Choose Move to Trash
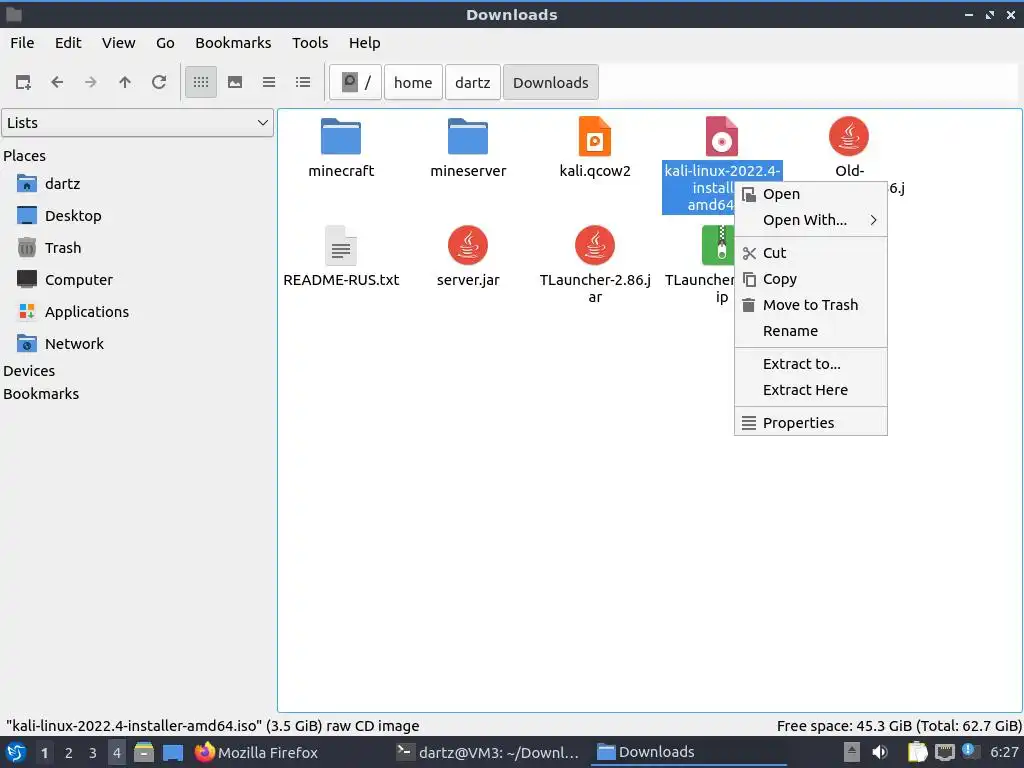1024x768 pixels. 810,305
